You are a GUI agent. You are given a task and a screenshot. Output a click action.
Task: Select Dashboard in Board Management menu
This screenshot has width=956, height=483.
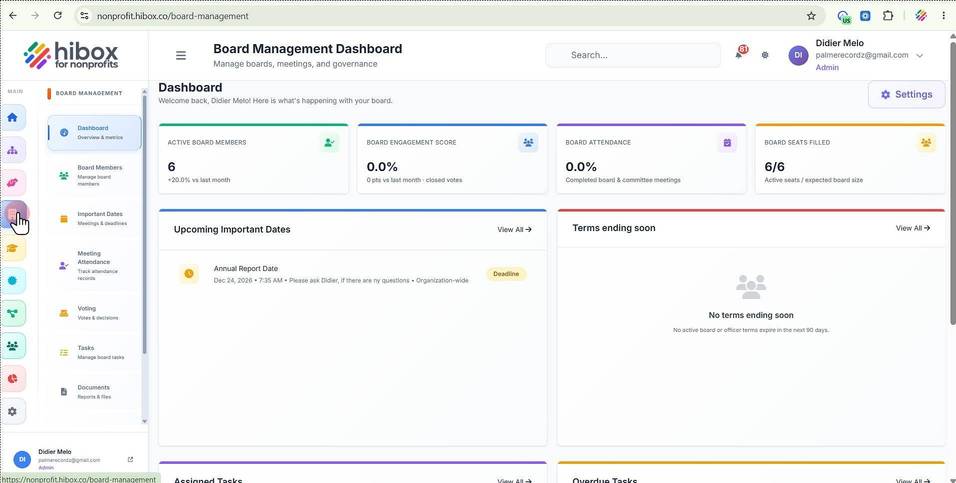[94, 132]
